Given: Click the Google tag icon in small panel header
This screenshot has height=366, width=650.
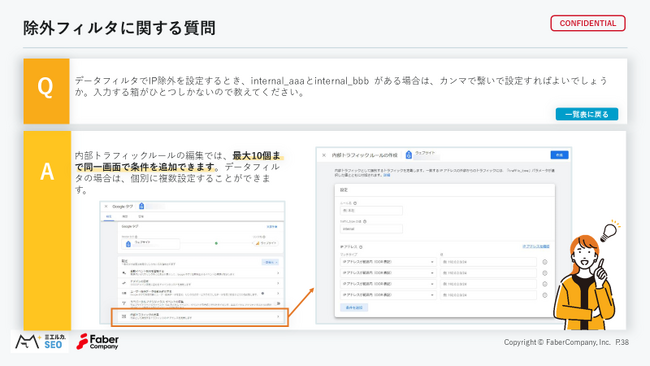Looking at the screenshot, I should [141, 206].
